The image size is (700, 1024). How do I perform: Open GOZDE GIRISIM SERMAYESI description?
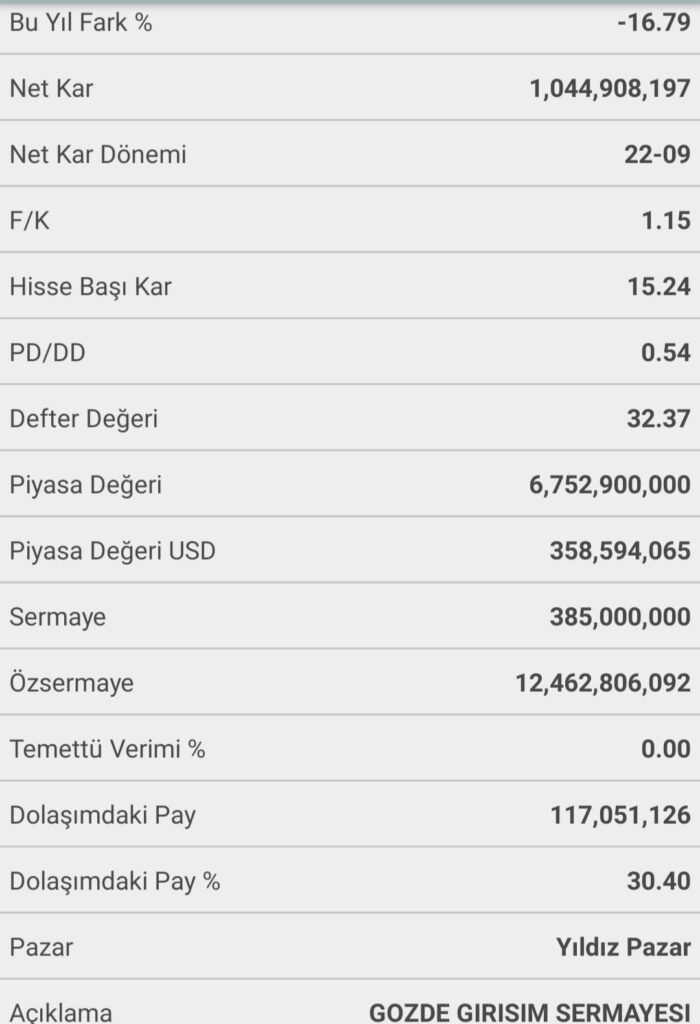529,1012
